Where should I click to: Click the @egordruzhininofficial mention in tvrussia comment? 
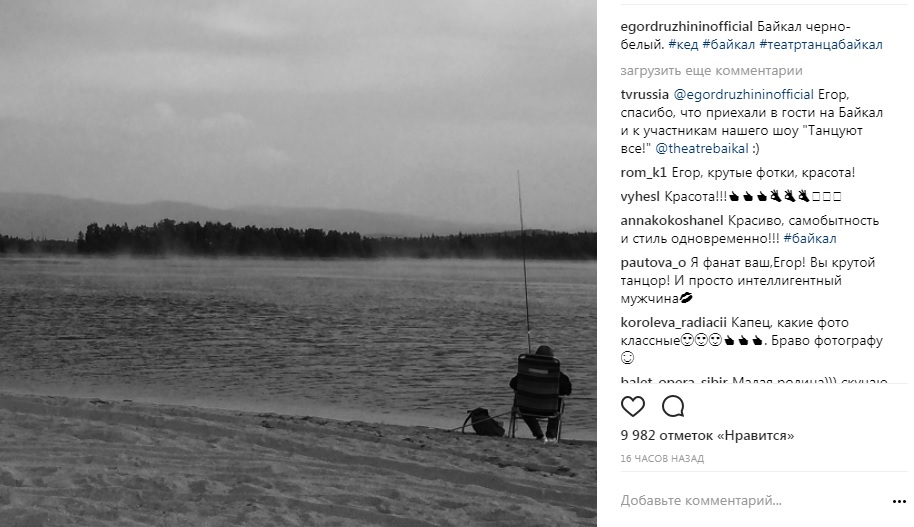(x=743, y=94)
